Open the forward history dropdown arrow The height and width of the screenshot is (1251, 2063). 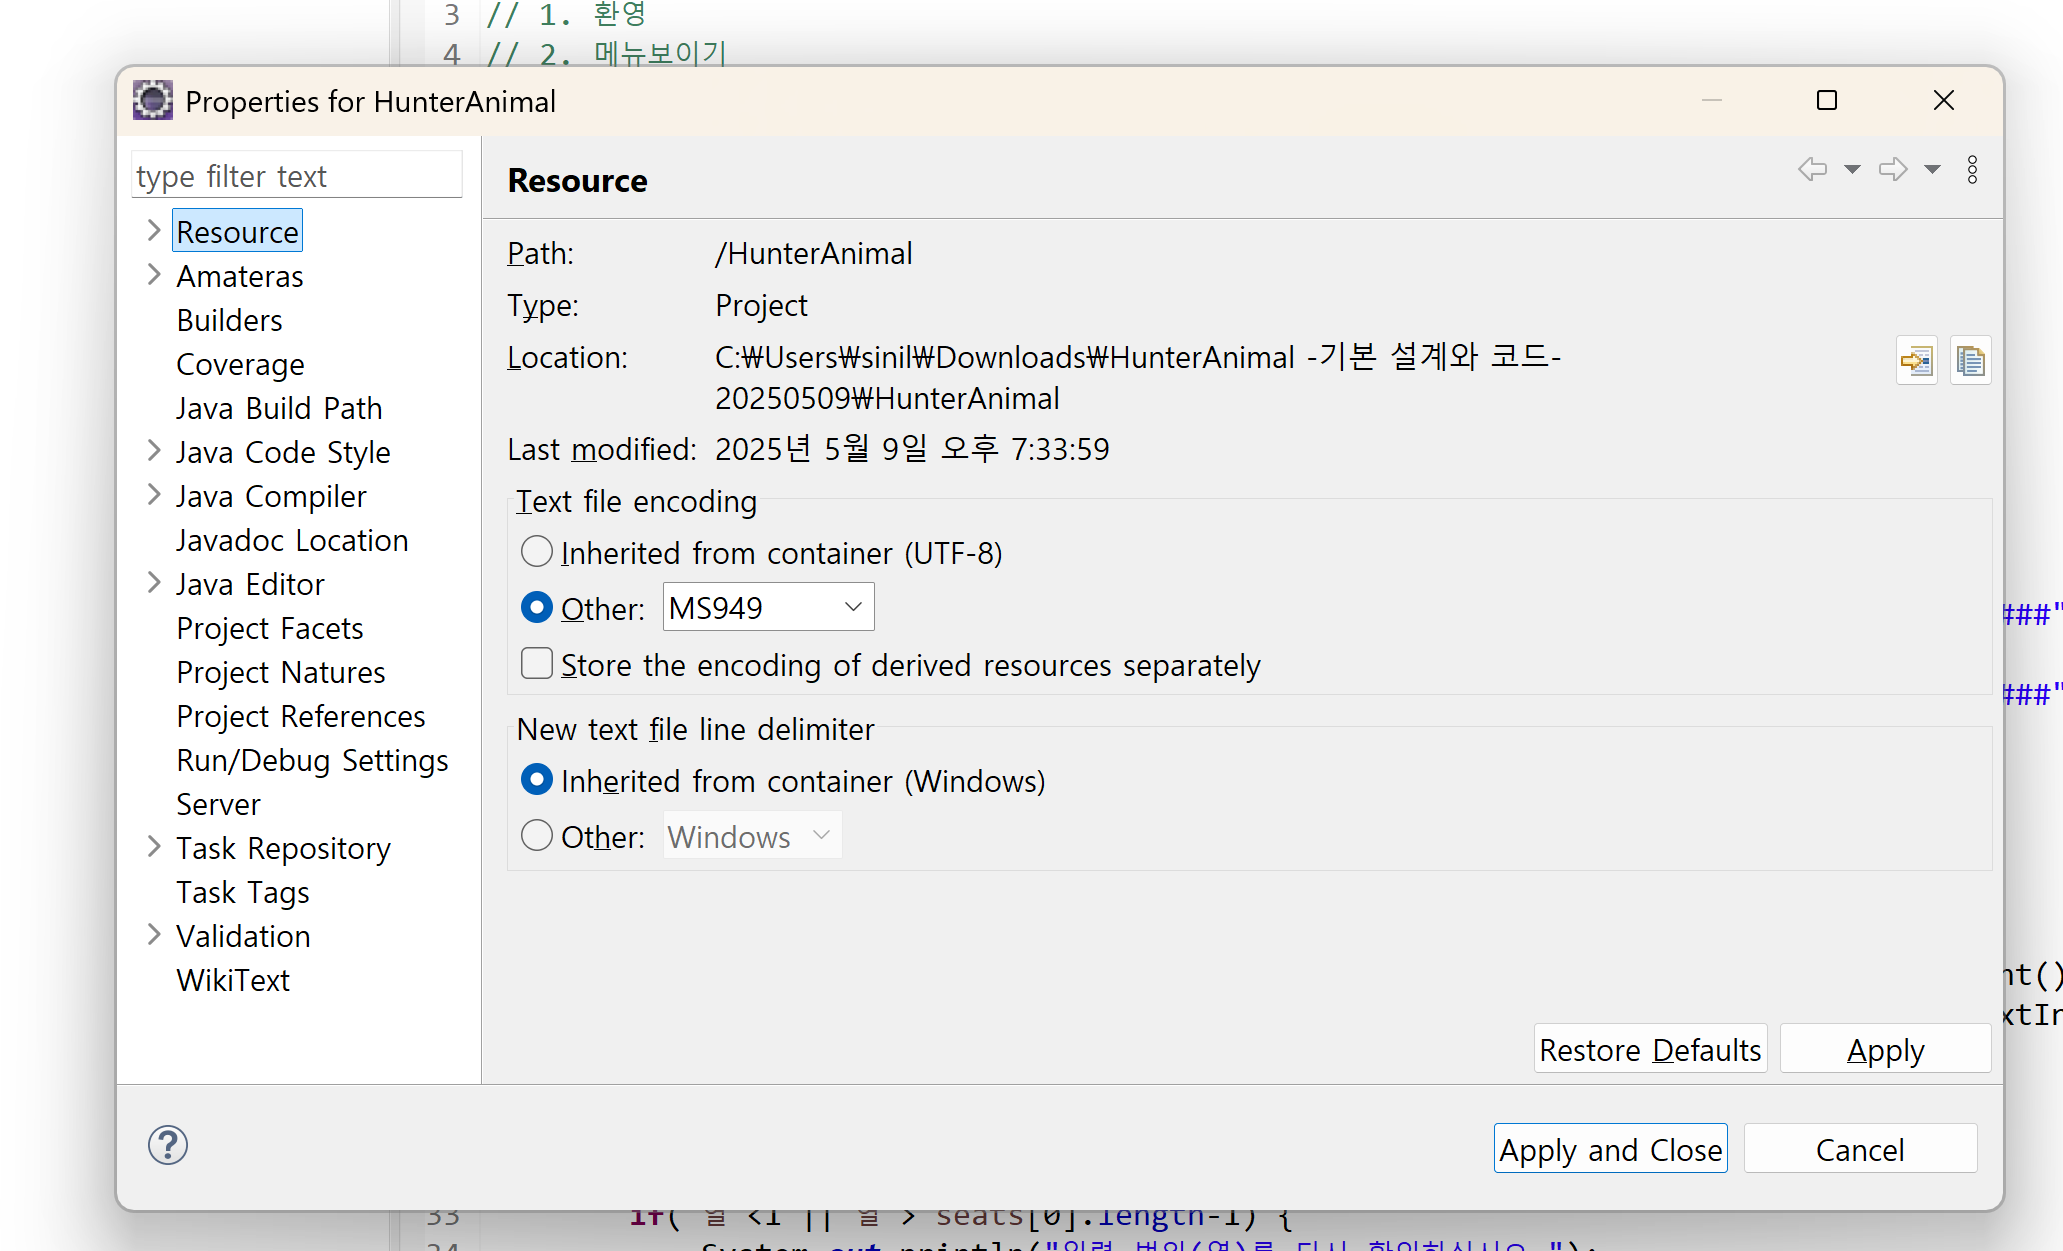[1932, 169]
